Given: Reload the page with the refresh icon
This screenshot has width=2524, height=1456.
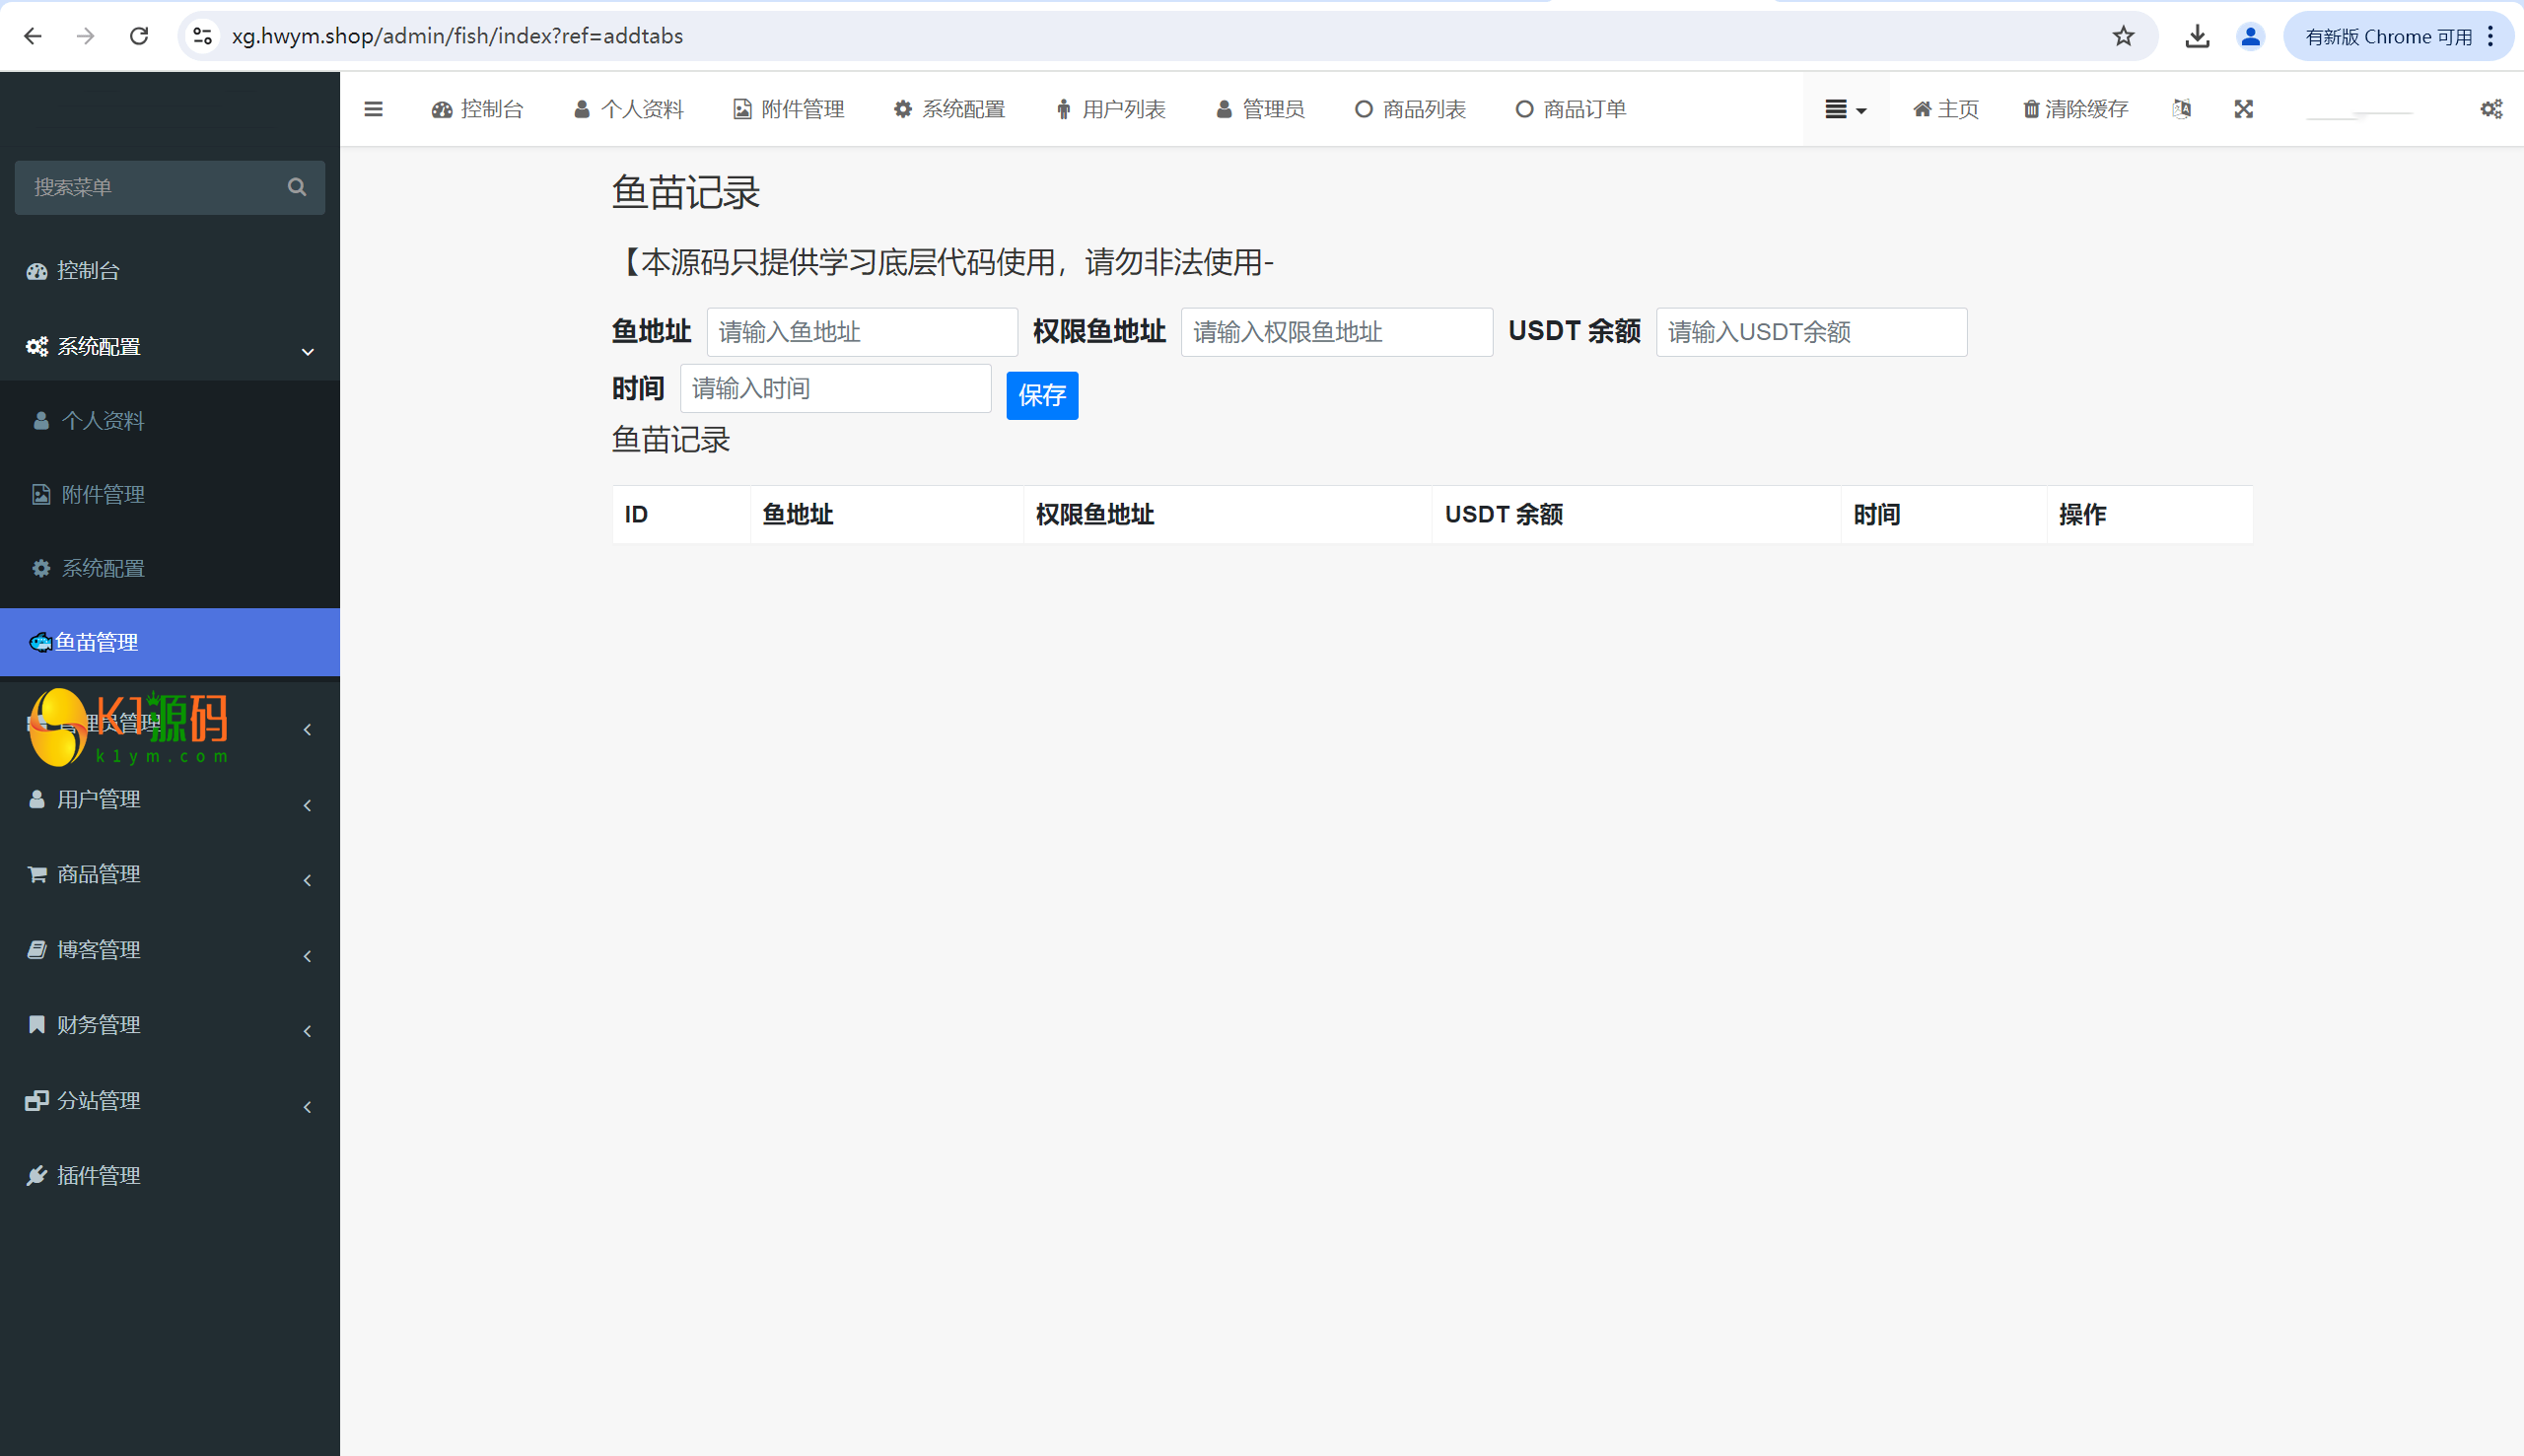Looking at the screenshot, I should 139,36.
